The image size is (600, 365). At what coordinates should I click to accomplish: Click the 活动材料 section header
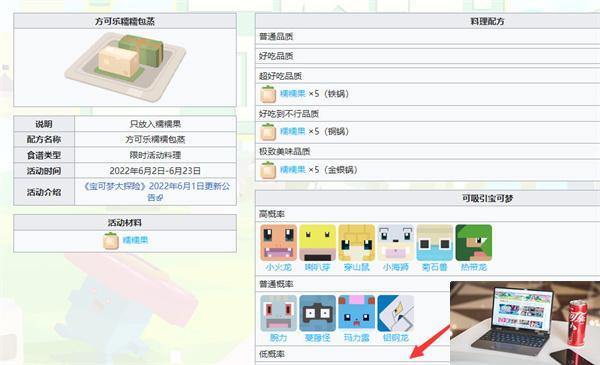coord(125,223)
